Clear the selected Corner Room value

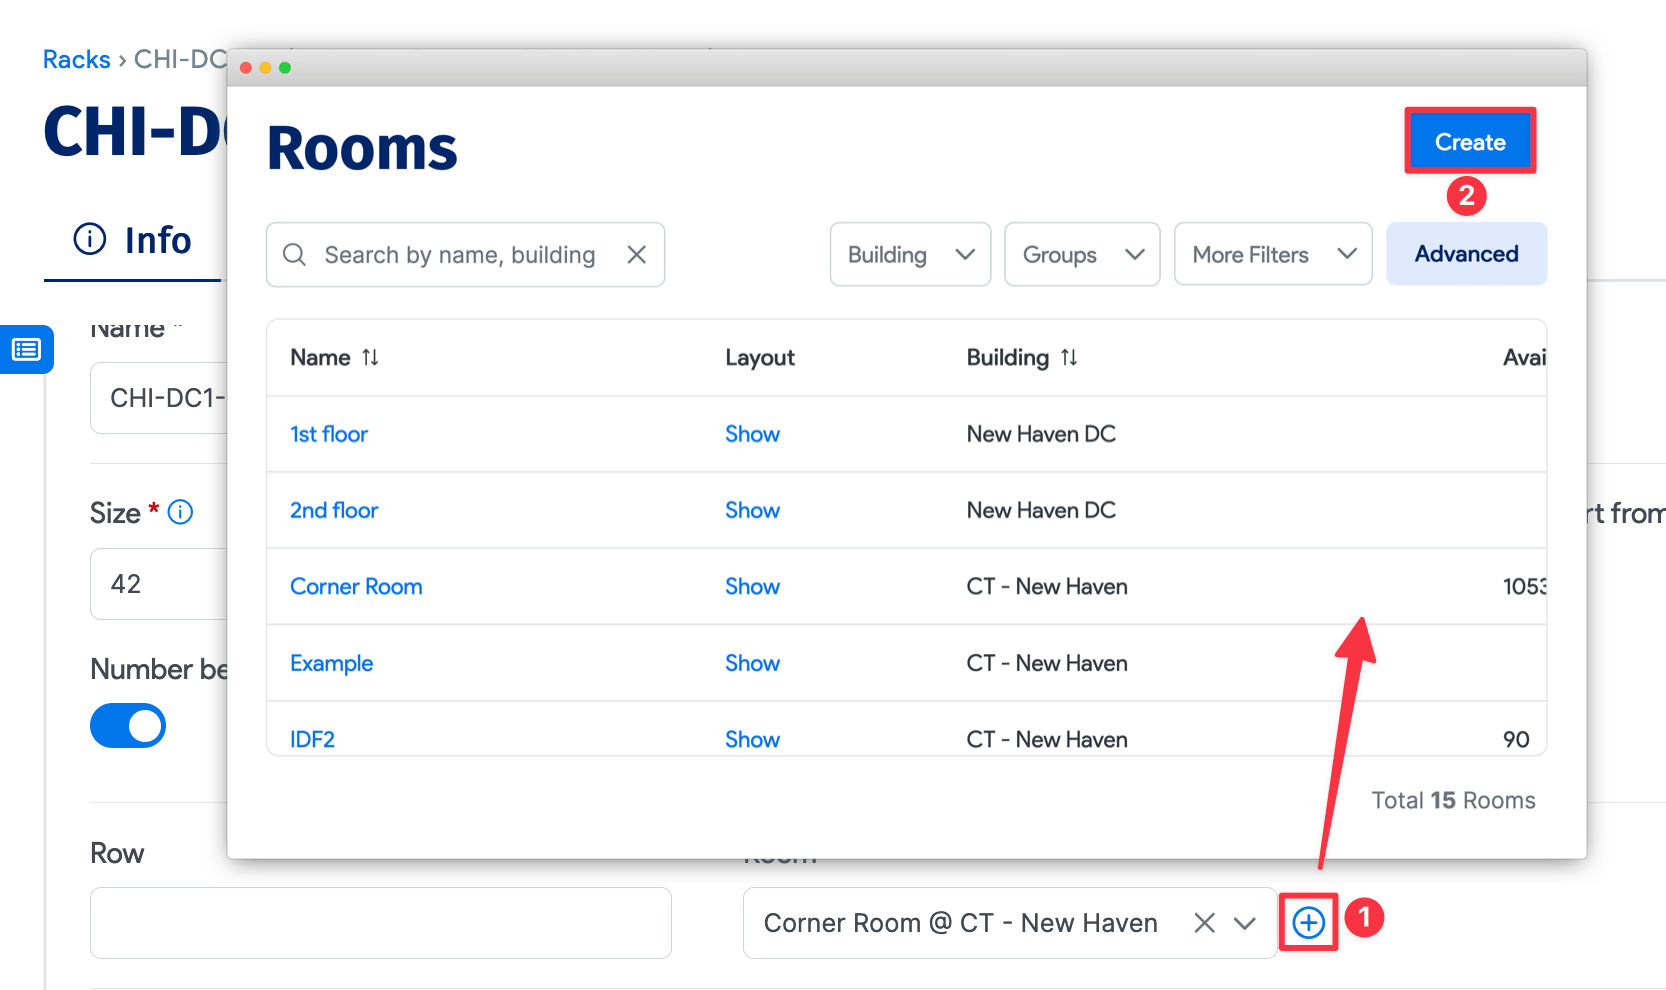tap(1204, 923)
